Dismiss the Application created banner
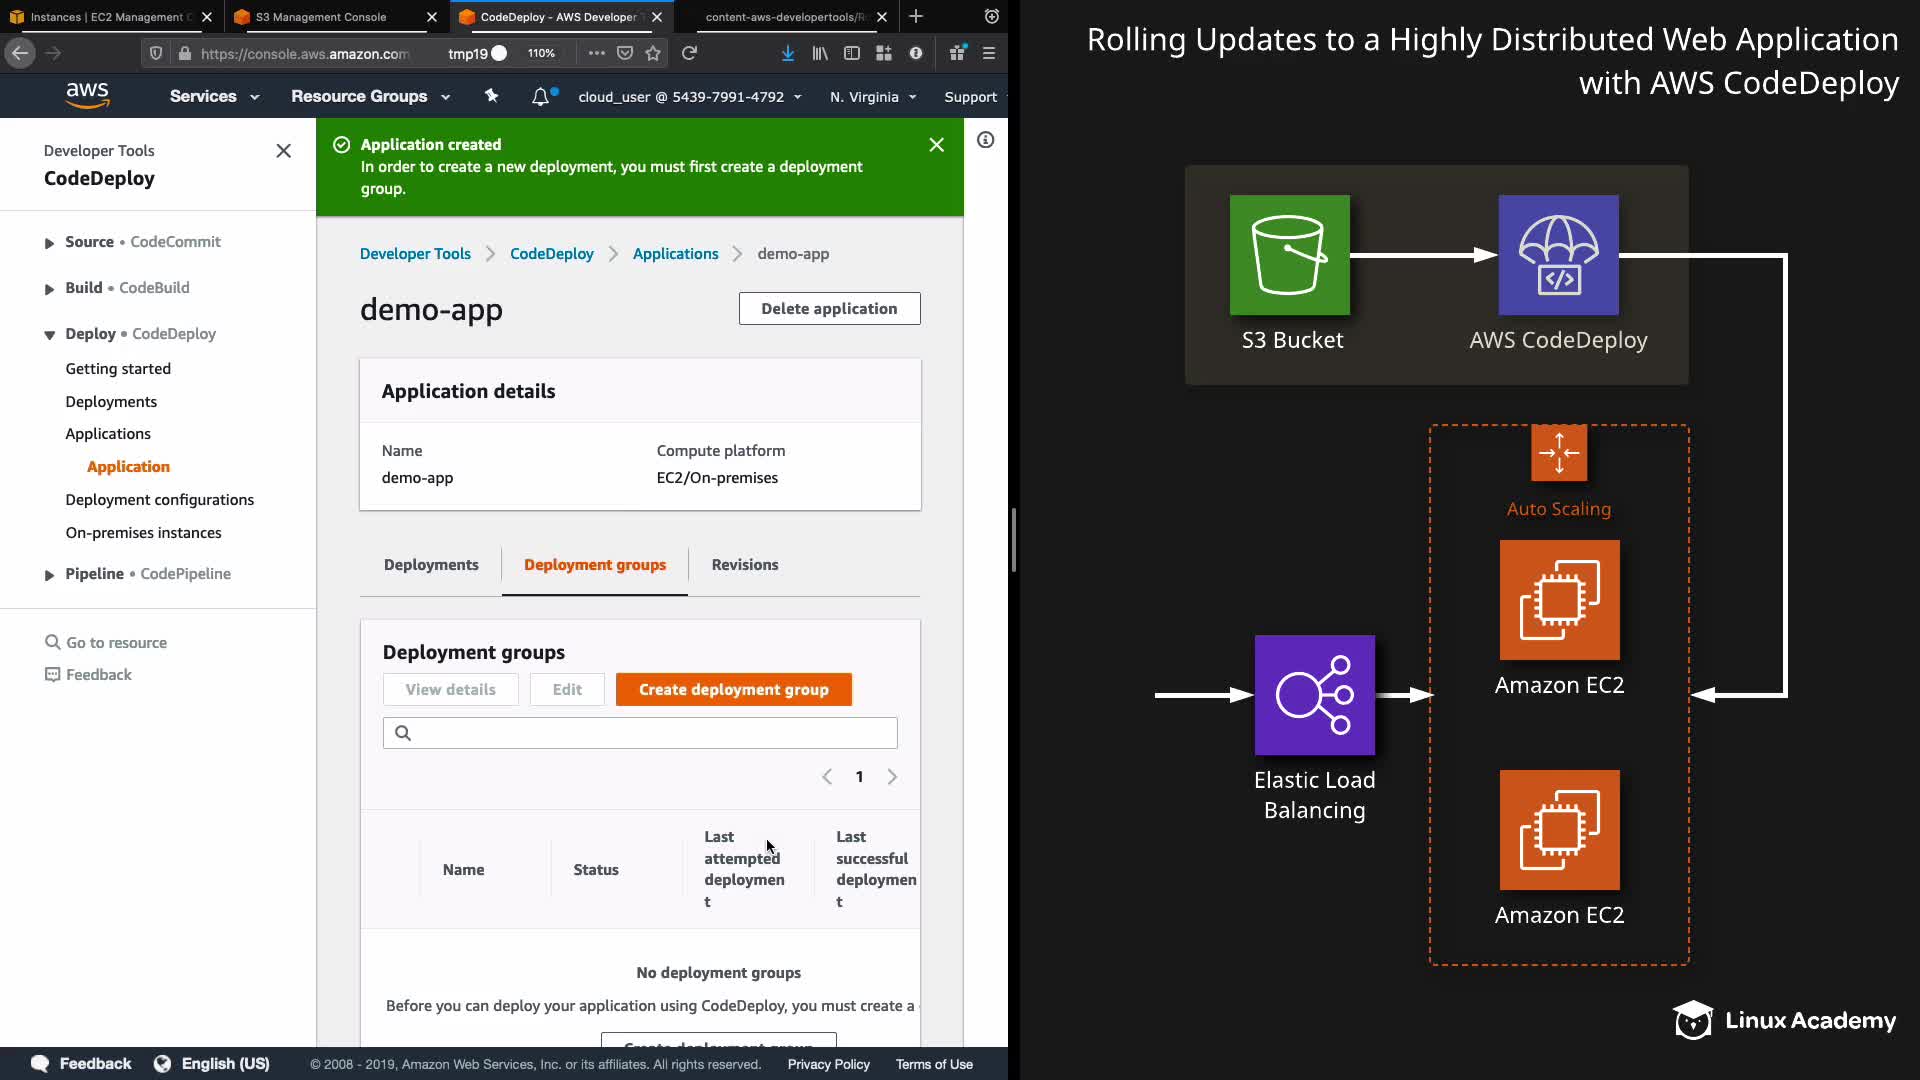1920x1080 pixels. tap(936, 145)
